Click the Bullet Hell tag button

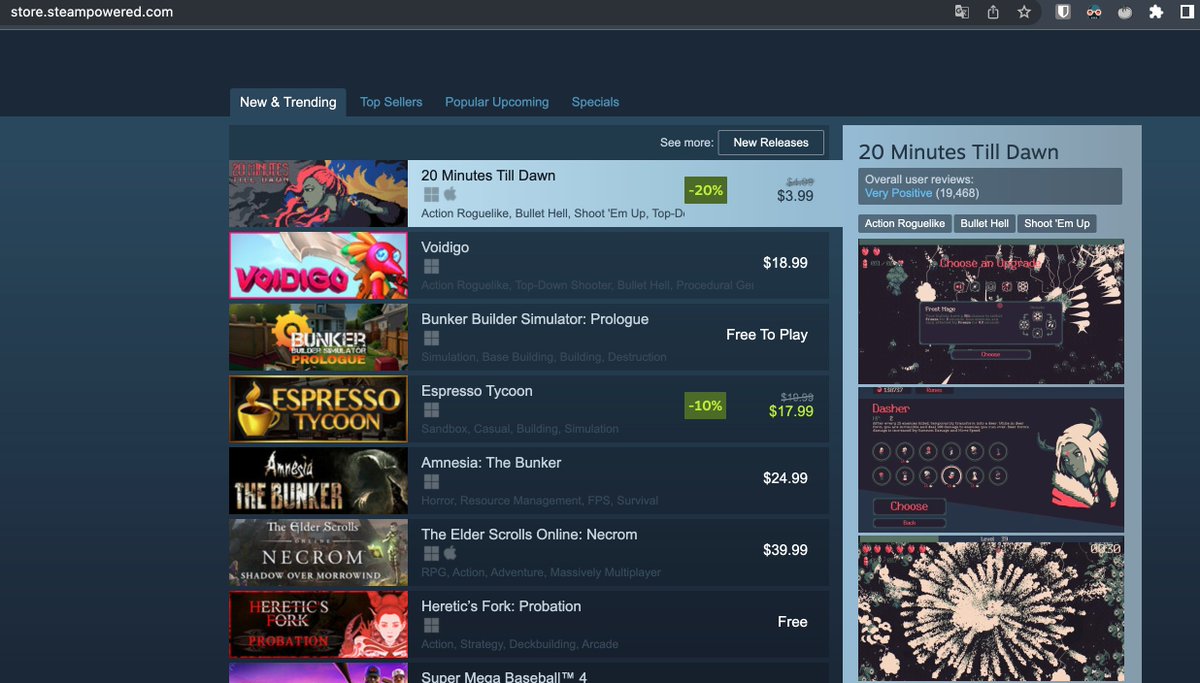(x=985, y=223)
